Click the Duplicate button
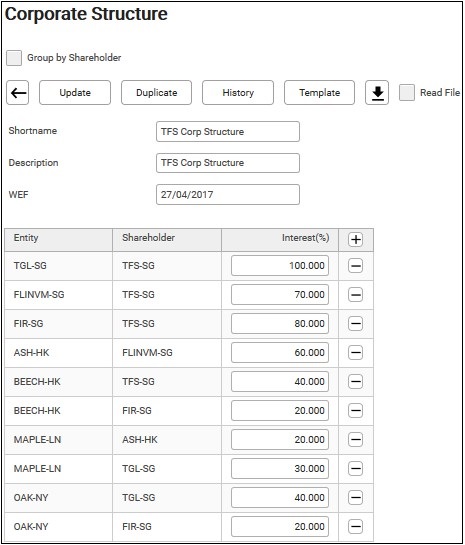Viewport: 465px width, 545px height. point(156,93)
